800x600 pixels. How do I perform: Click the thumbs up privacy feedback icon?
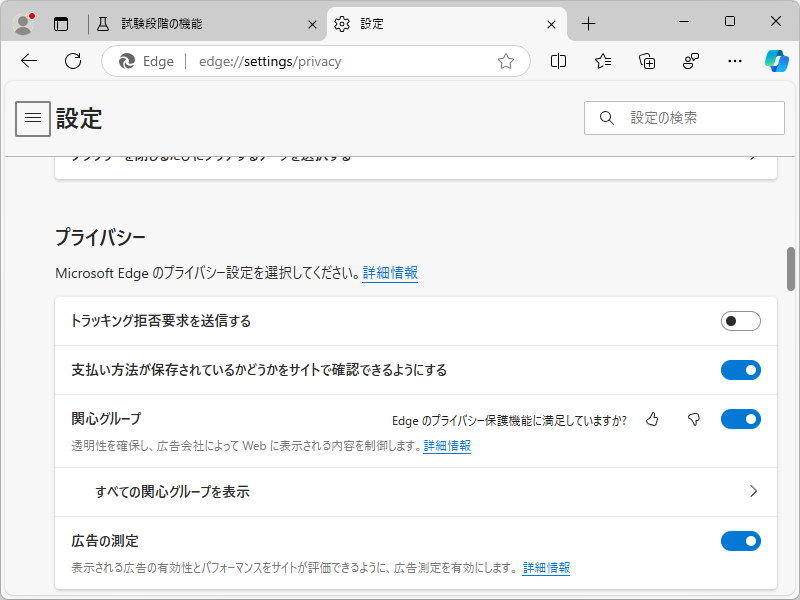pos(652,419)
